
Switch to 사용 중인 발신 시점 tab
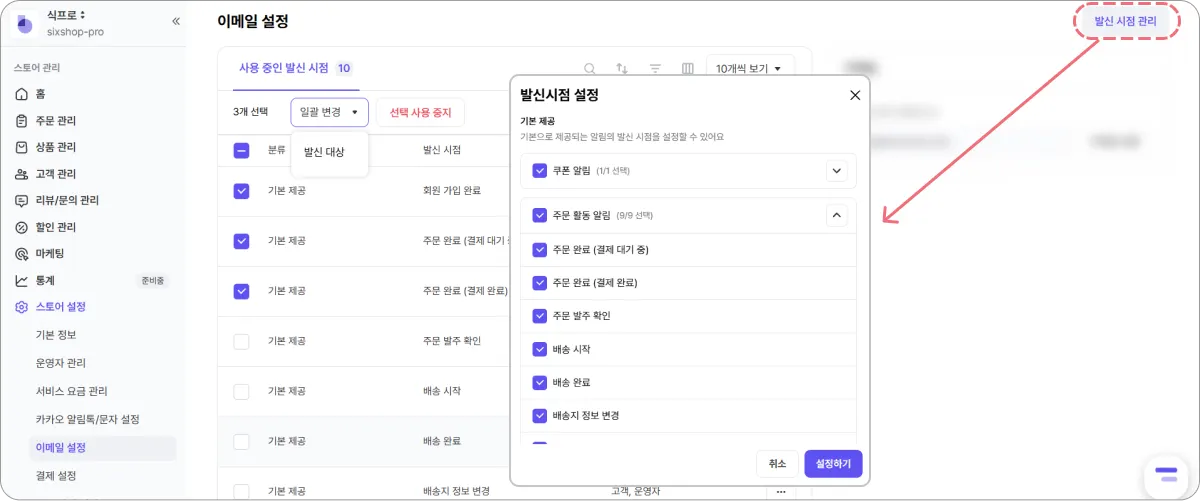tap(284, 68)
